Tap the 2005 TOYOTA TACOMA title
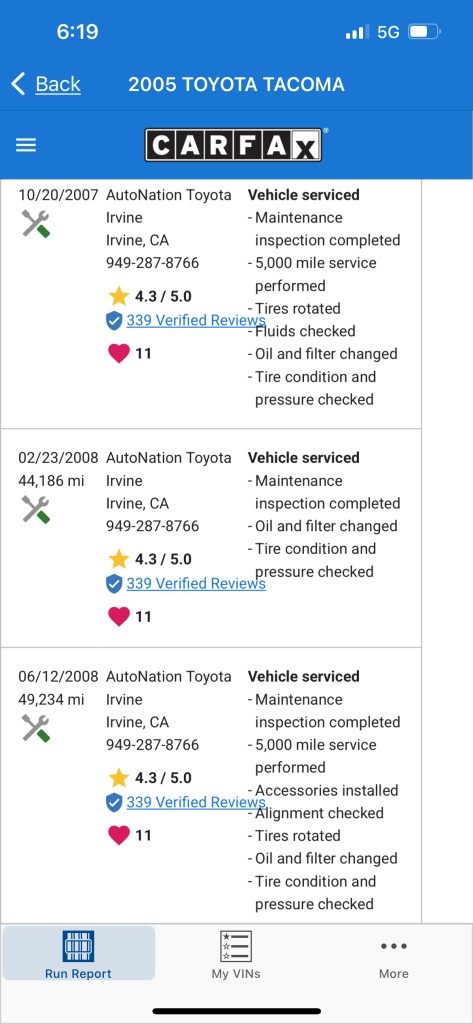The image size is (473, 1024). pos(236,84)
